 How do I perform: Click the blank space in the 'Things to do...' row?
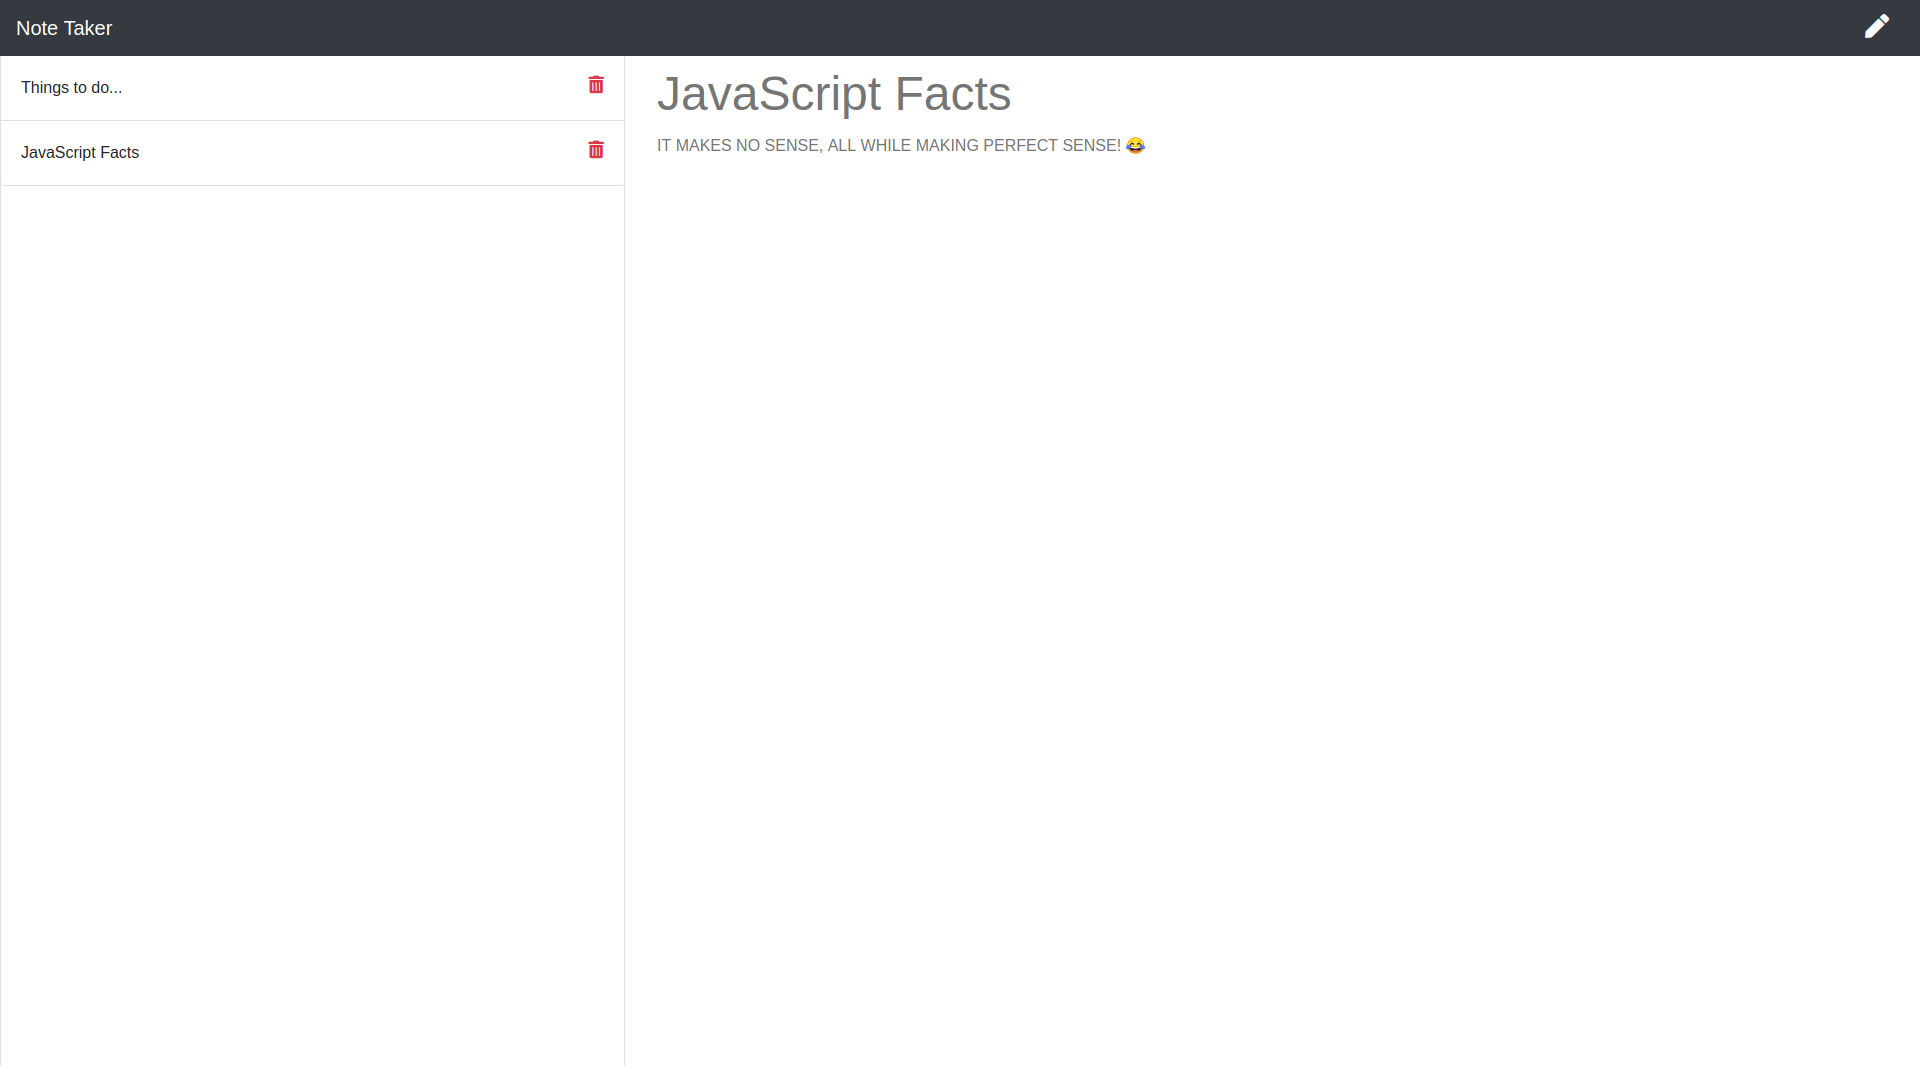(x=350, y=88)
